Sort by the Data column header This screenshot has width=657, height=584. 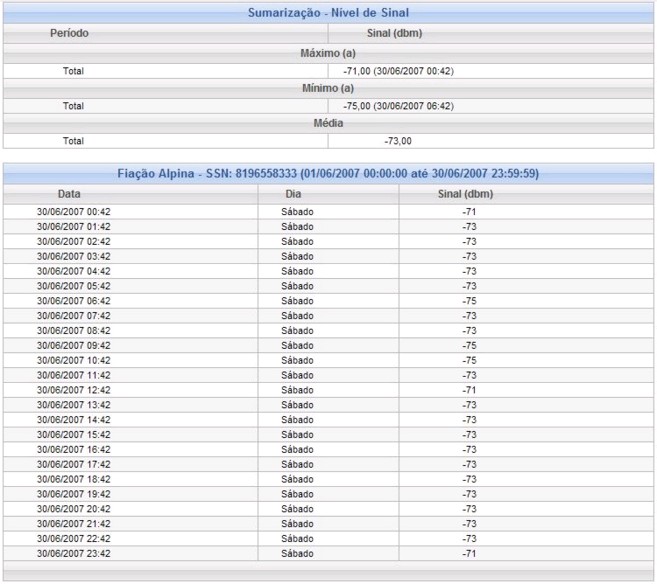click(69, 194)
